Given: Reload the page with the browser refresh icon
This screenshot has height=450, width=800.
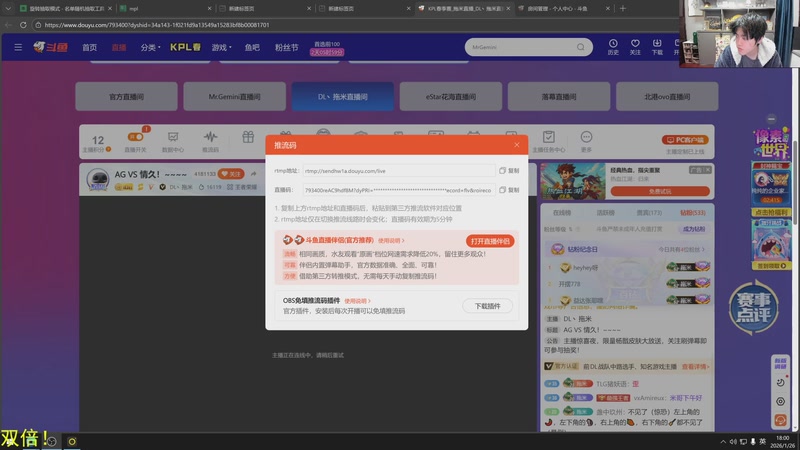Looking at the screenshot, I should pos(23,24).
